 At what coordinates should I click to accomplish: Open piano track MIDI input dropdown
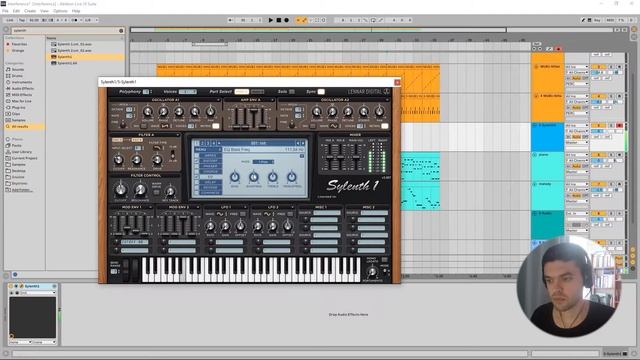tap(577, 155)
